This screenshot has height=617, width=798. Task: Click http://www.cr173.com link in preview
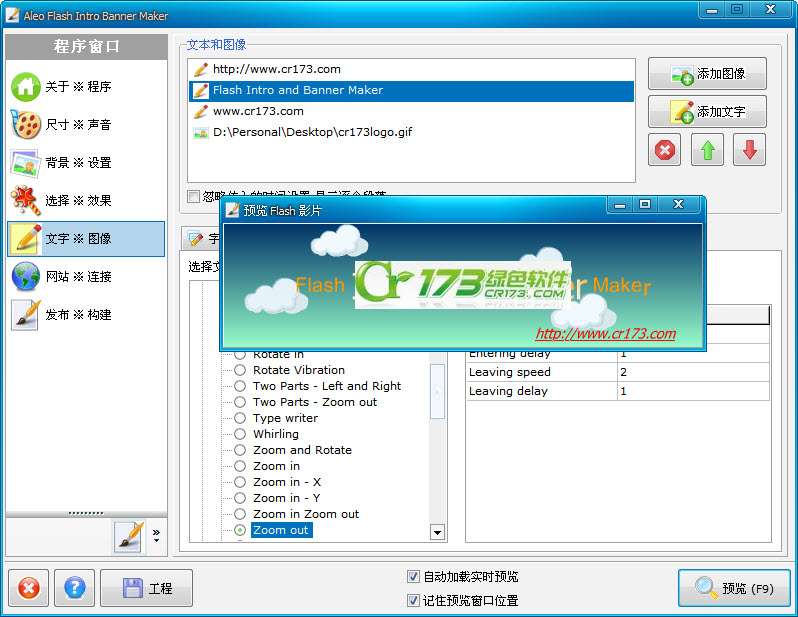coord(606,334)
